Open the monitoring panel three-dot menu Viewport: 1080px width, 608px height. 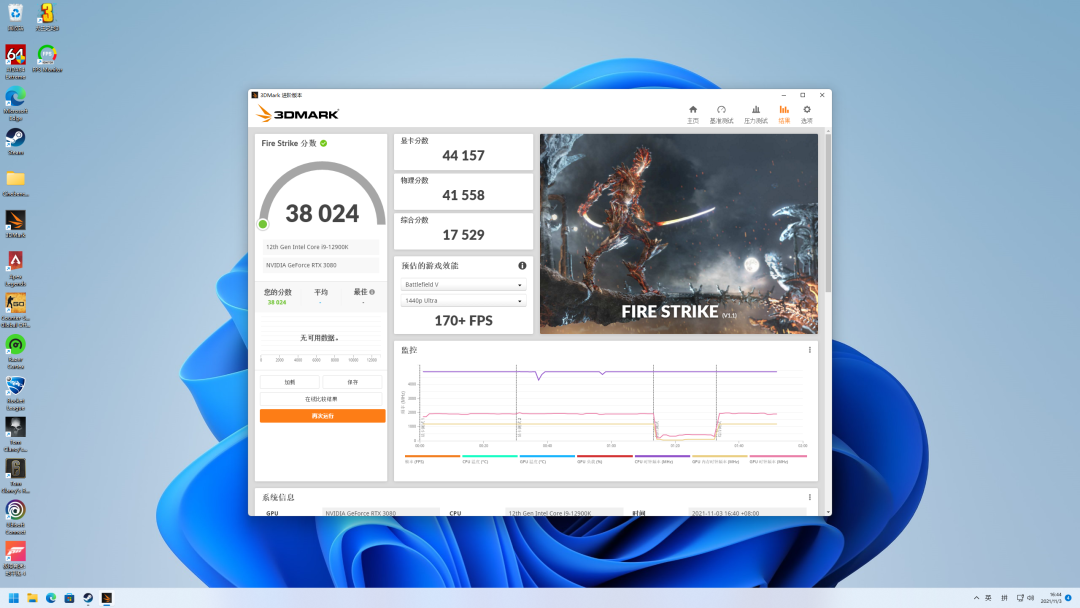click(x=809, y=350)
